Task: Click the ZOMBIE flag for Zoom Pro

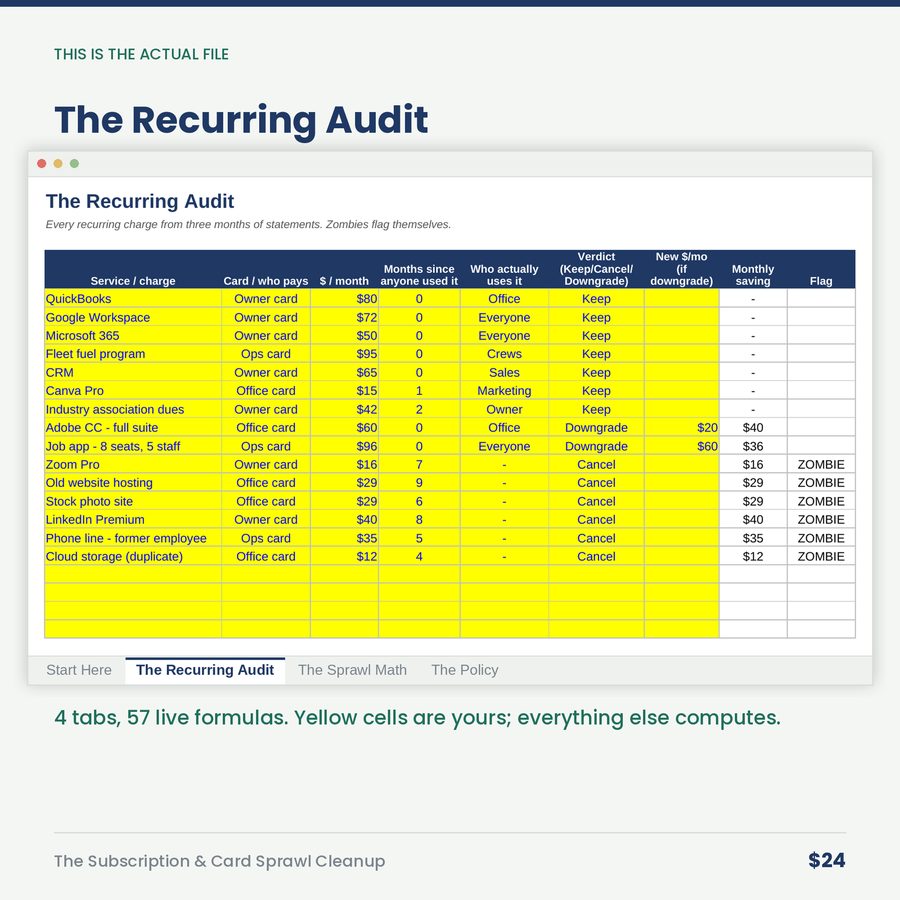Action: (x=821, y=464)
